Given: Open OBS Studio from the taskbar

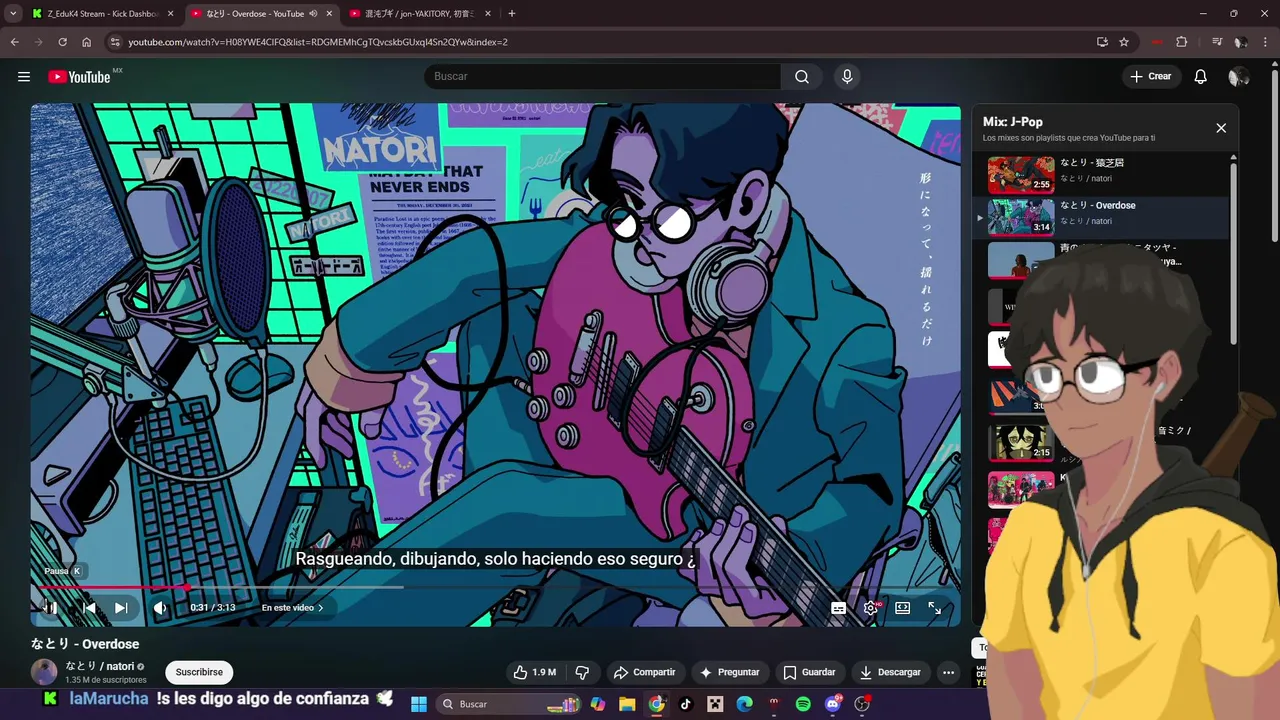Looking at the screenshot, I should tap(862, 704).
